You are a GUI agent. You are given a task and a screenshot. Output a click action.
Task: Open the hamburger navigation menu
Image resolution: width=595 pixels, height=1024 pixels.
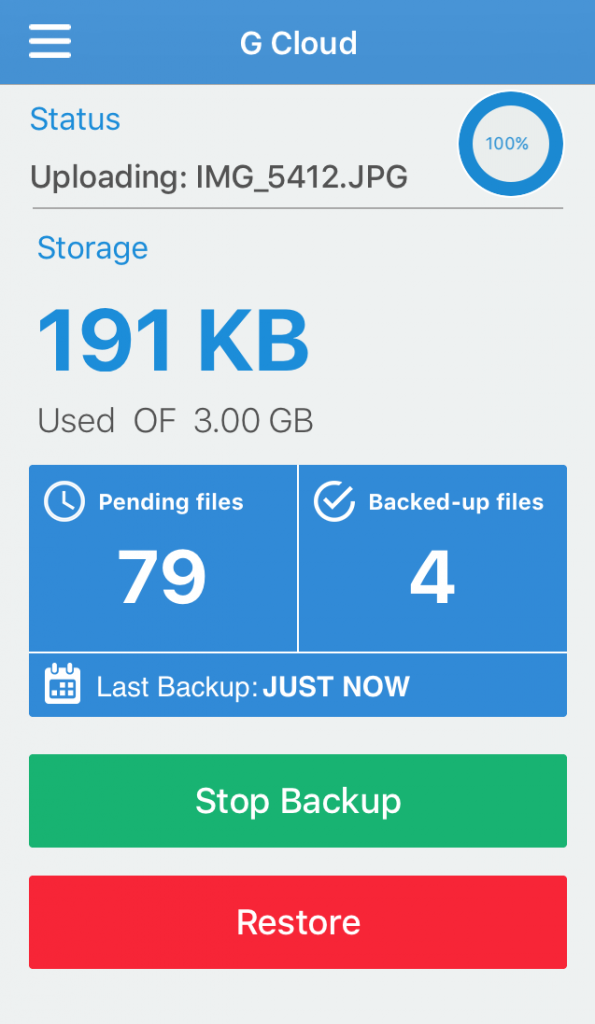coord(49,42)
